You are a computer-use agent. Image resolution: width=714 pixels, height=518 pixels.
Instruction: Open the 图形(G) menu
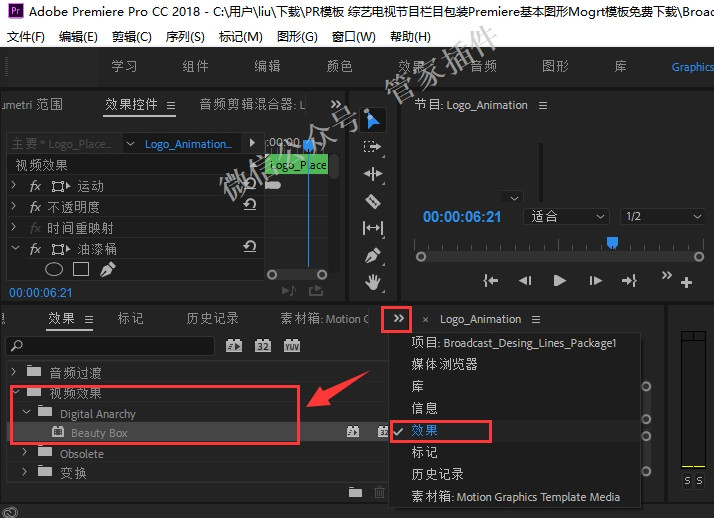point(297,36)
